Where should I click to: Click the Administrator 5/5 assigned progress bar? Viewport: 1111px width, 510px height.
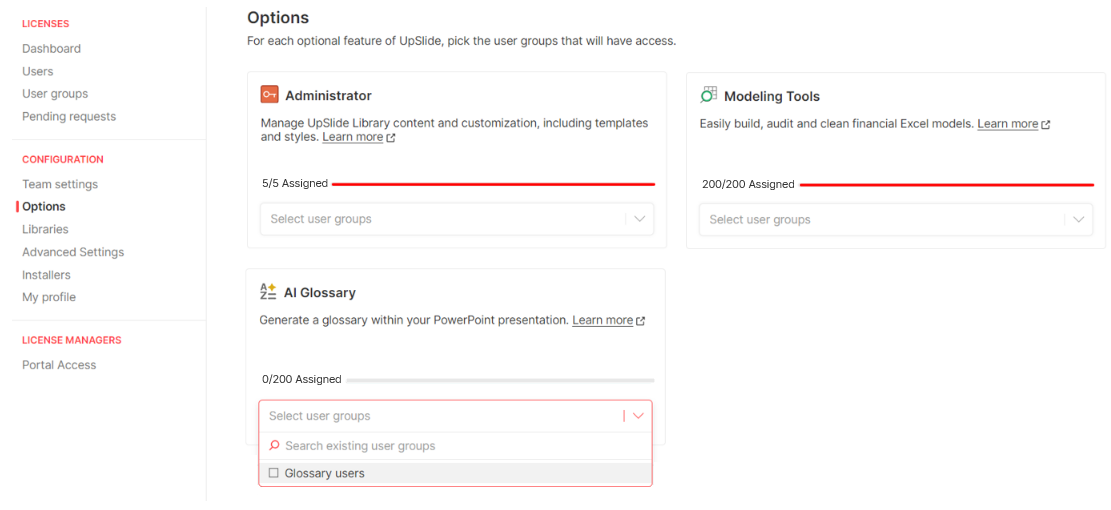click(493, 184)
